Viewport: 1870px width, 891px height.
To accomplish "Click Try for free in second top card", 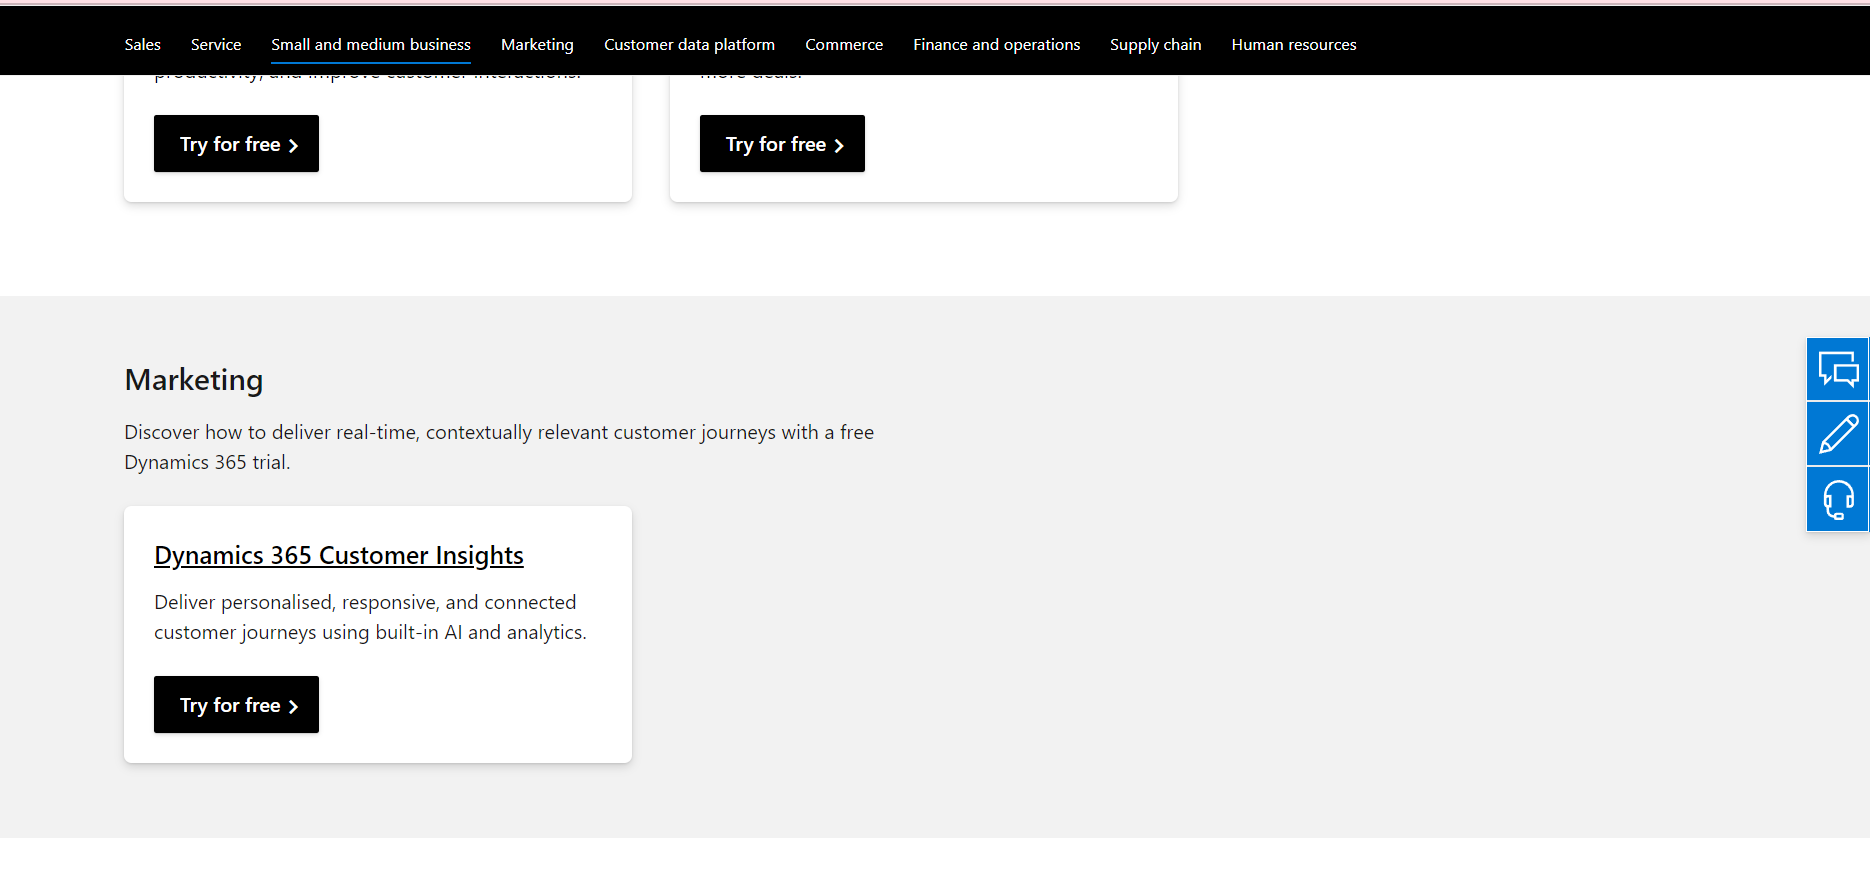I will [x=782, y=144].
